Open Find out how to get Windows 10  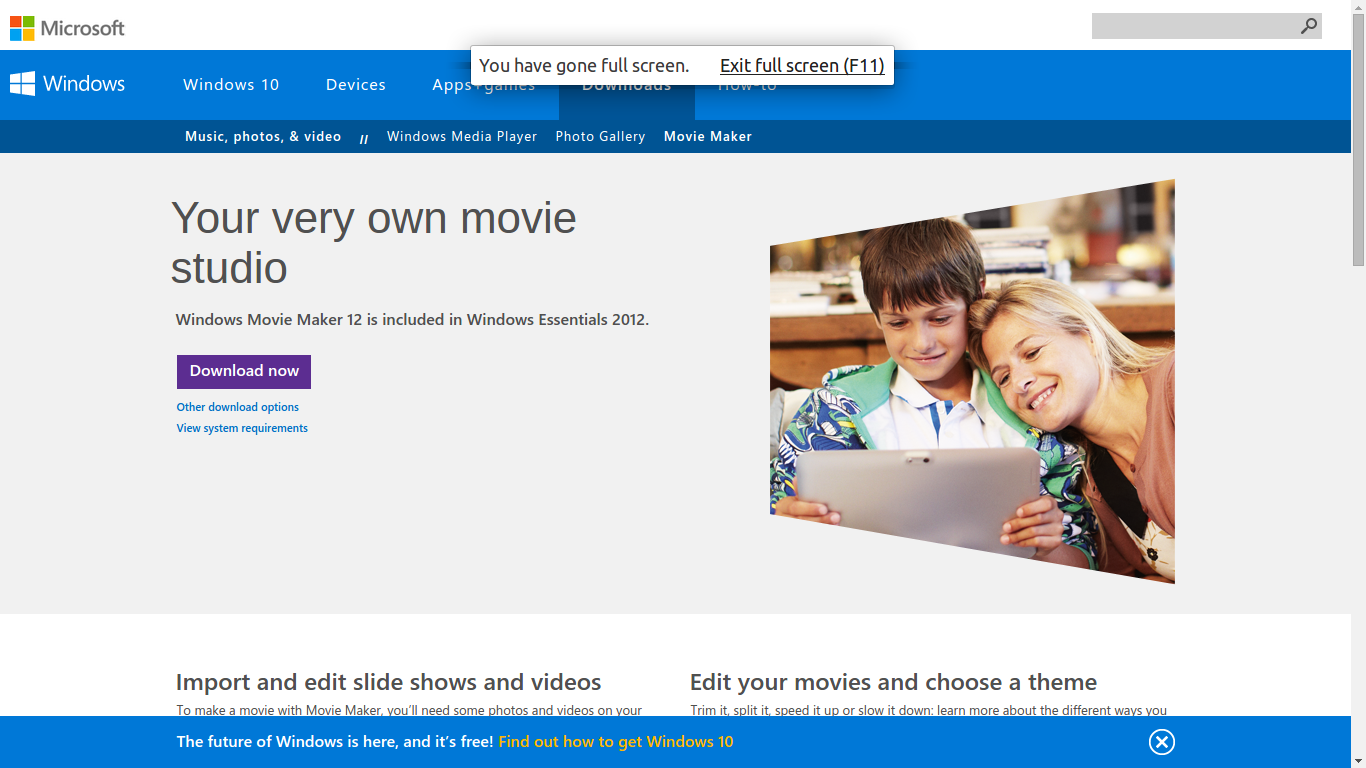pyautogui.click(x=616, y=742)
